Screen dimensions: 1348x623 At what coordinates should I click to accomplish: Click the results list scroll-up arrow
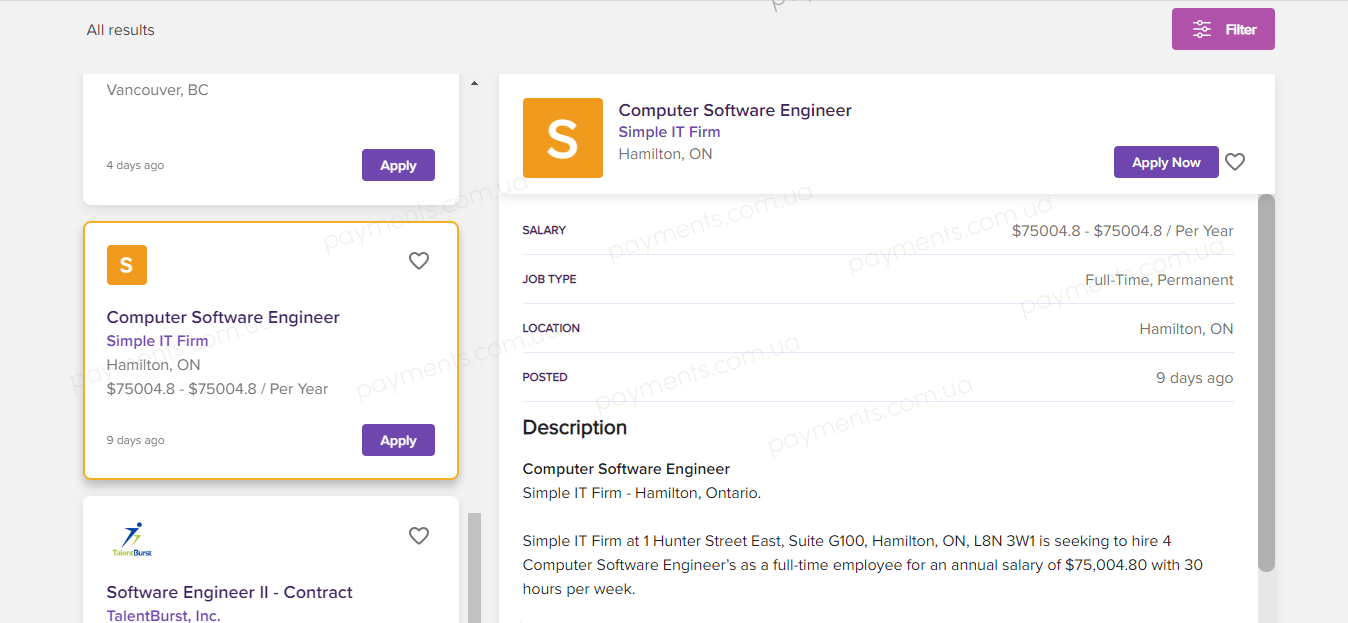474,83
